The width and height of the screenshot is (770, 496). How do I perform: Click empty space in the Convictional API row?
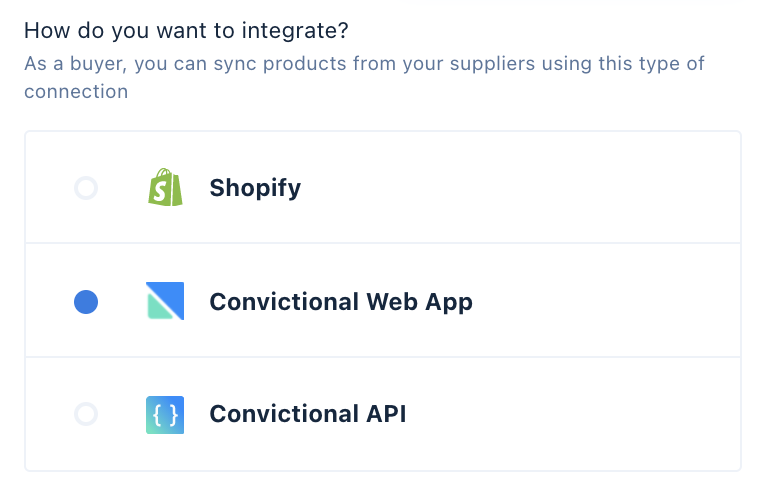(x=570, y=414)
